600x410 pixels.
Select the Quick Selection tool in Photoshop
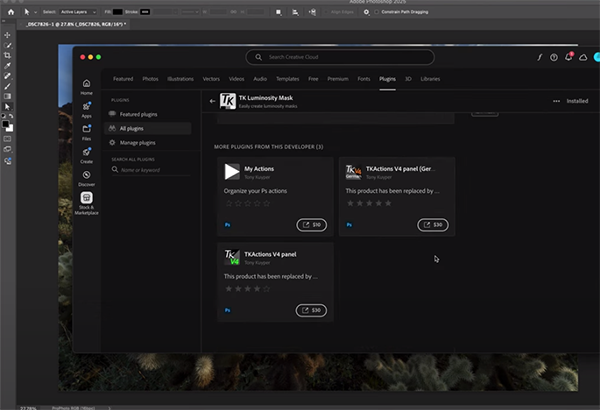tap(7, 45)
